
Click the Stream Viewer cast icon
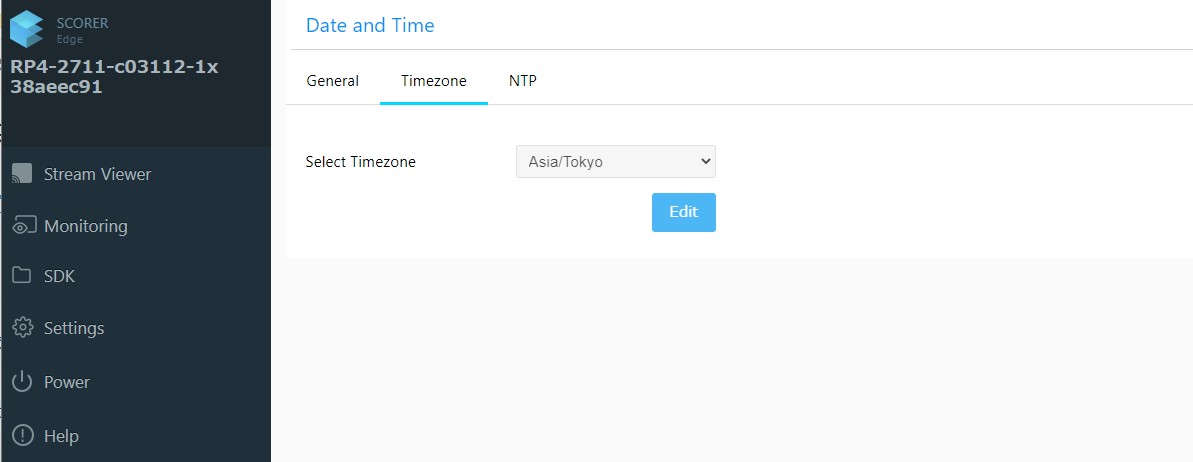coord(22,174)
